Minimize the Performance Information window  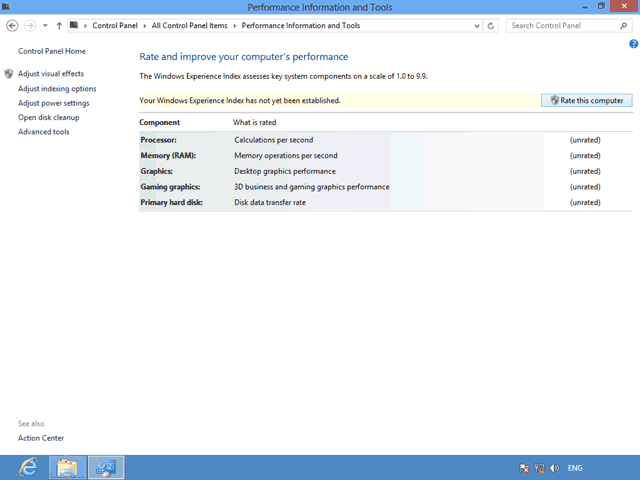tap(585, 7)
